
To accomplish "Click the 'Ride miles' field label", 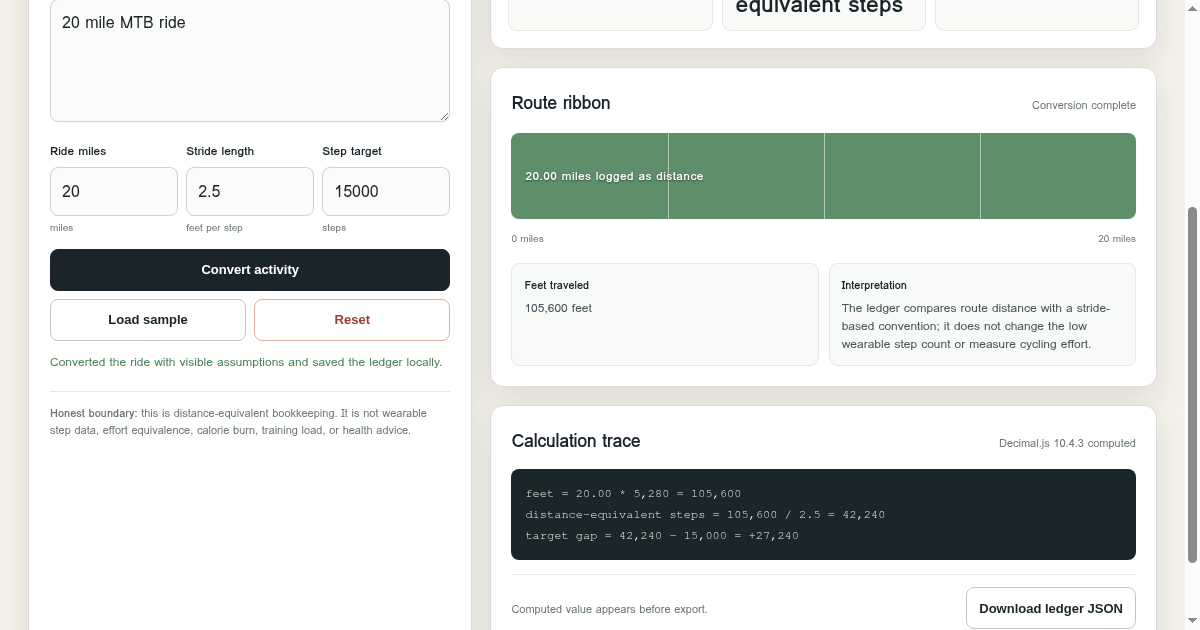I will [78, 151].
